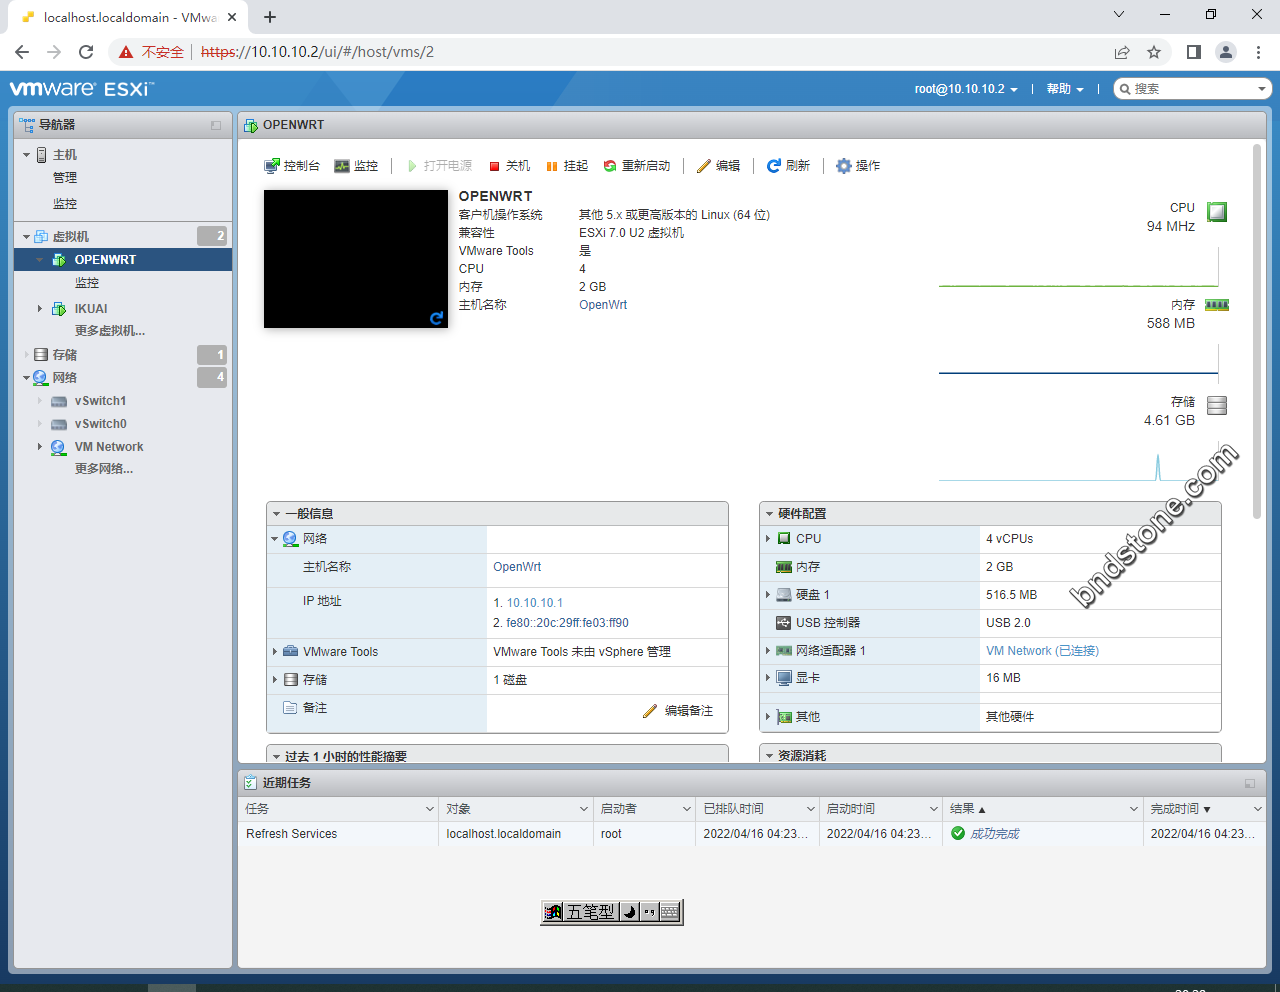This screenshot has height=992, width=1280.
Task: Collapse the Virtual Machines tree node
Action: [x=26, y=237]
